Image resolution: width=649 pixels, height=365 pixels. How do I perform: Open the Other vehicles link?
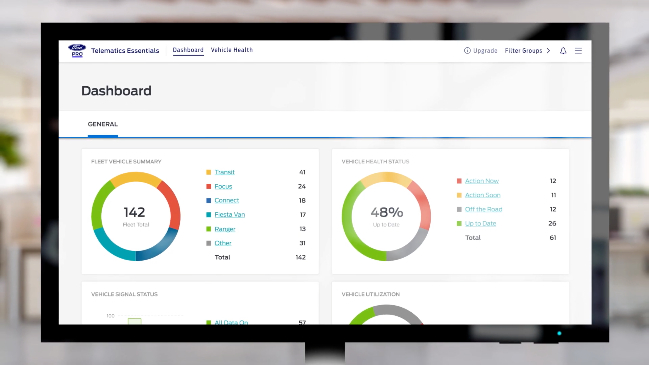click(223, 243)
